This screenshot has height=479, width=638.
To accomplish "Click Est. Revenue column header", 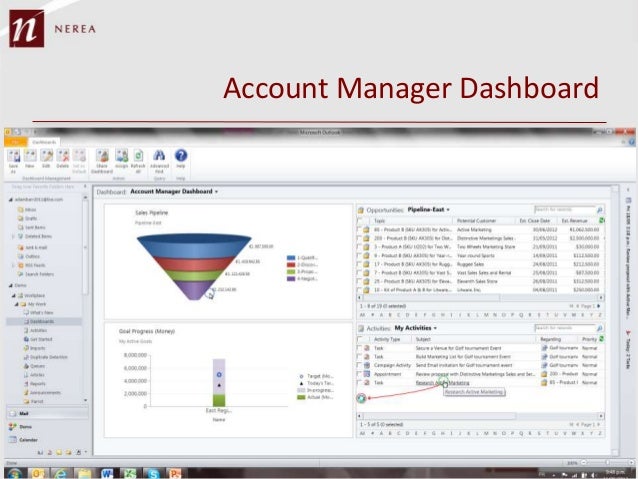I will pyautogui.click(x=575, y=221).
